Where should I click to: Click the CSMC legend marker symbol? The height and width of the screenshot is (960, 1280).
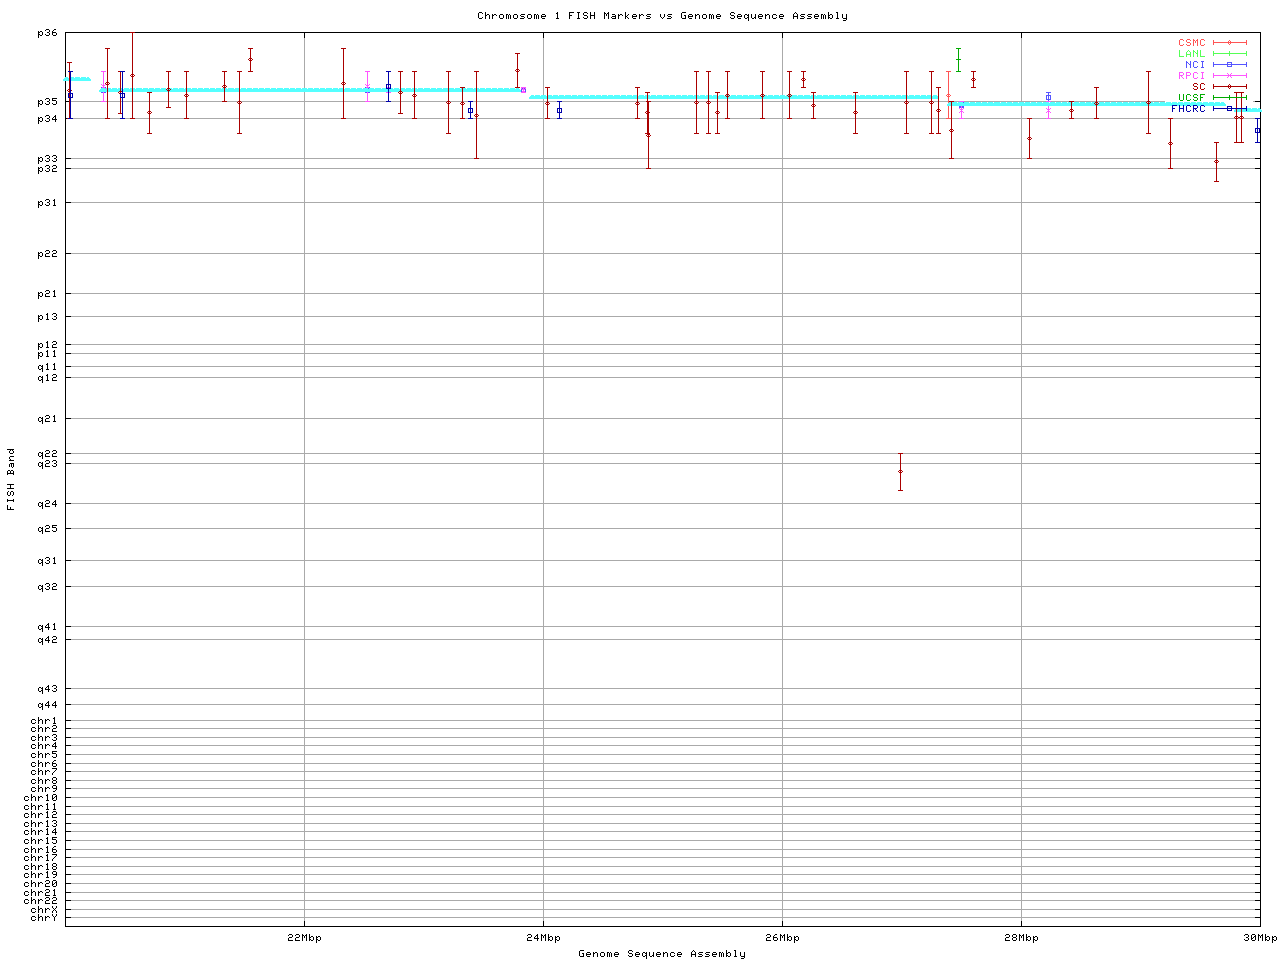click(1229, 43)
